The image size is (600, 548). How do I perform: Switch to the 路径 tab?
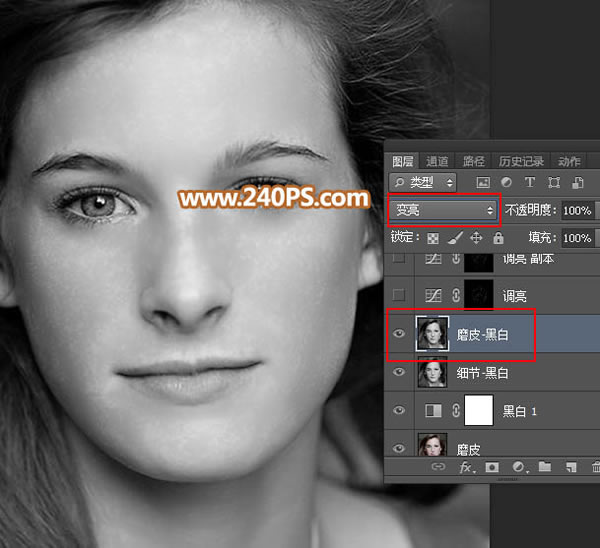(473, 161)
